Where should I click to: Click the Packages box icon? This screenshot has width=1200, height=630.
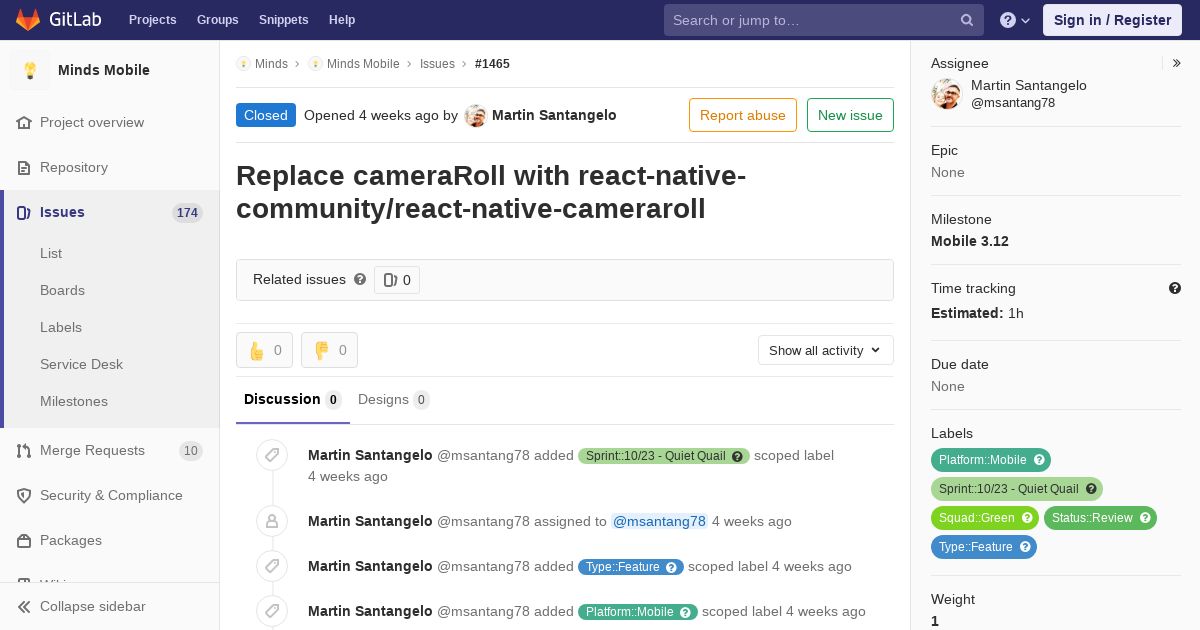click(x=24, y=540)
